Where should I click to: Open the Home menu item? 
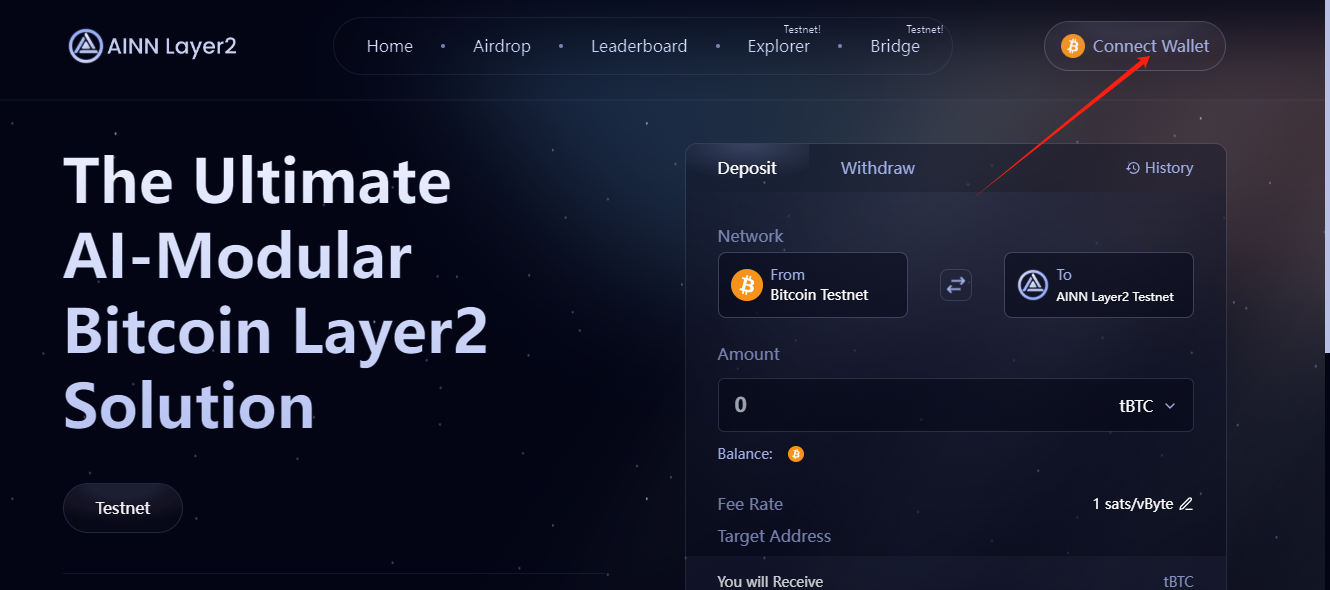[390, 46]
